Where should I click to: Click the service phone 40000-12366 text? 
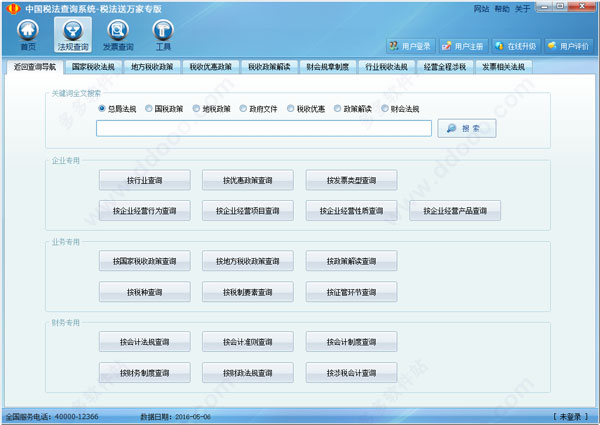coord(77,416)
